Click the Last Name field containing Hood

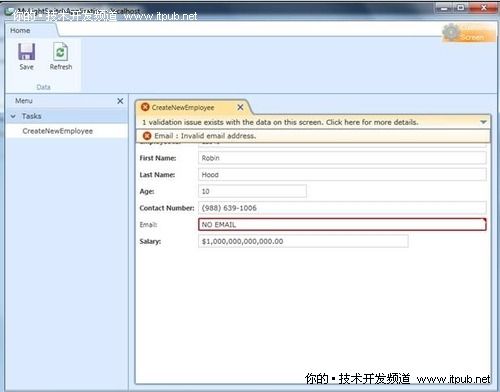(342, 175)
